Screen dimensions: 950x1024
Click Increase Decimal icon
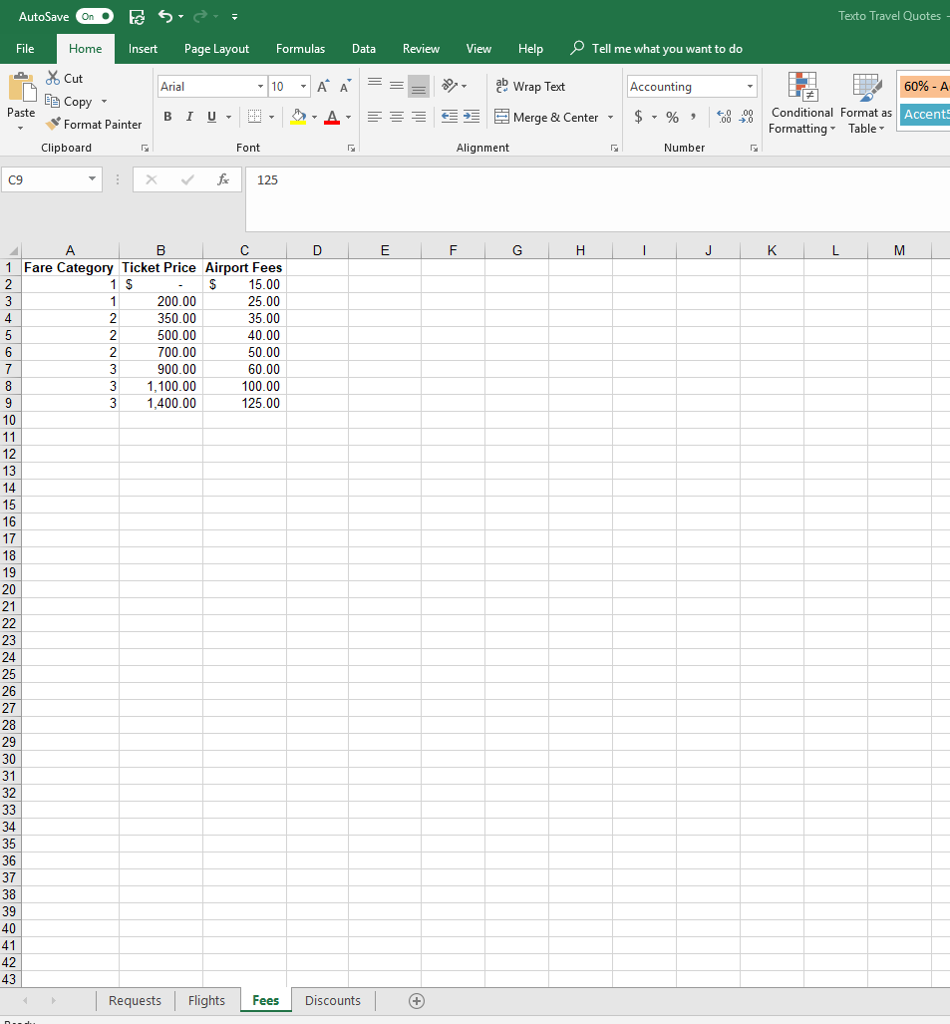point(724,117)
